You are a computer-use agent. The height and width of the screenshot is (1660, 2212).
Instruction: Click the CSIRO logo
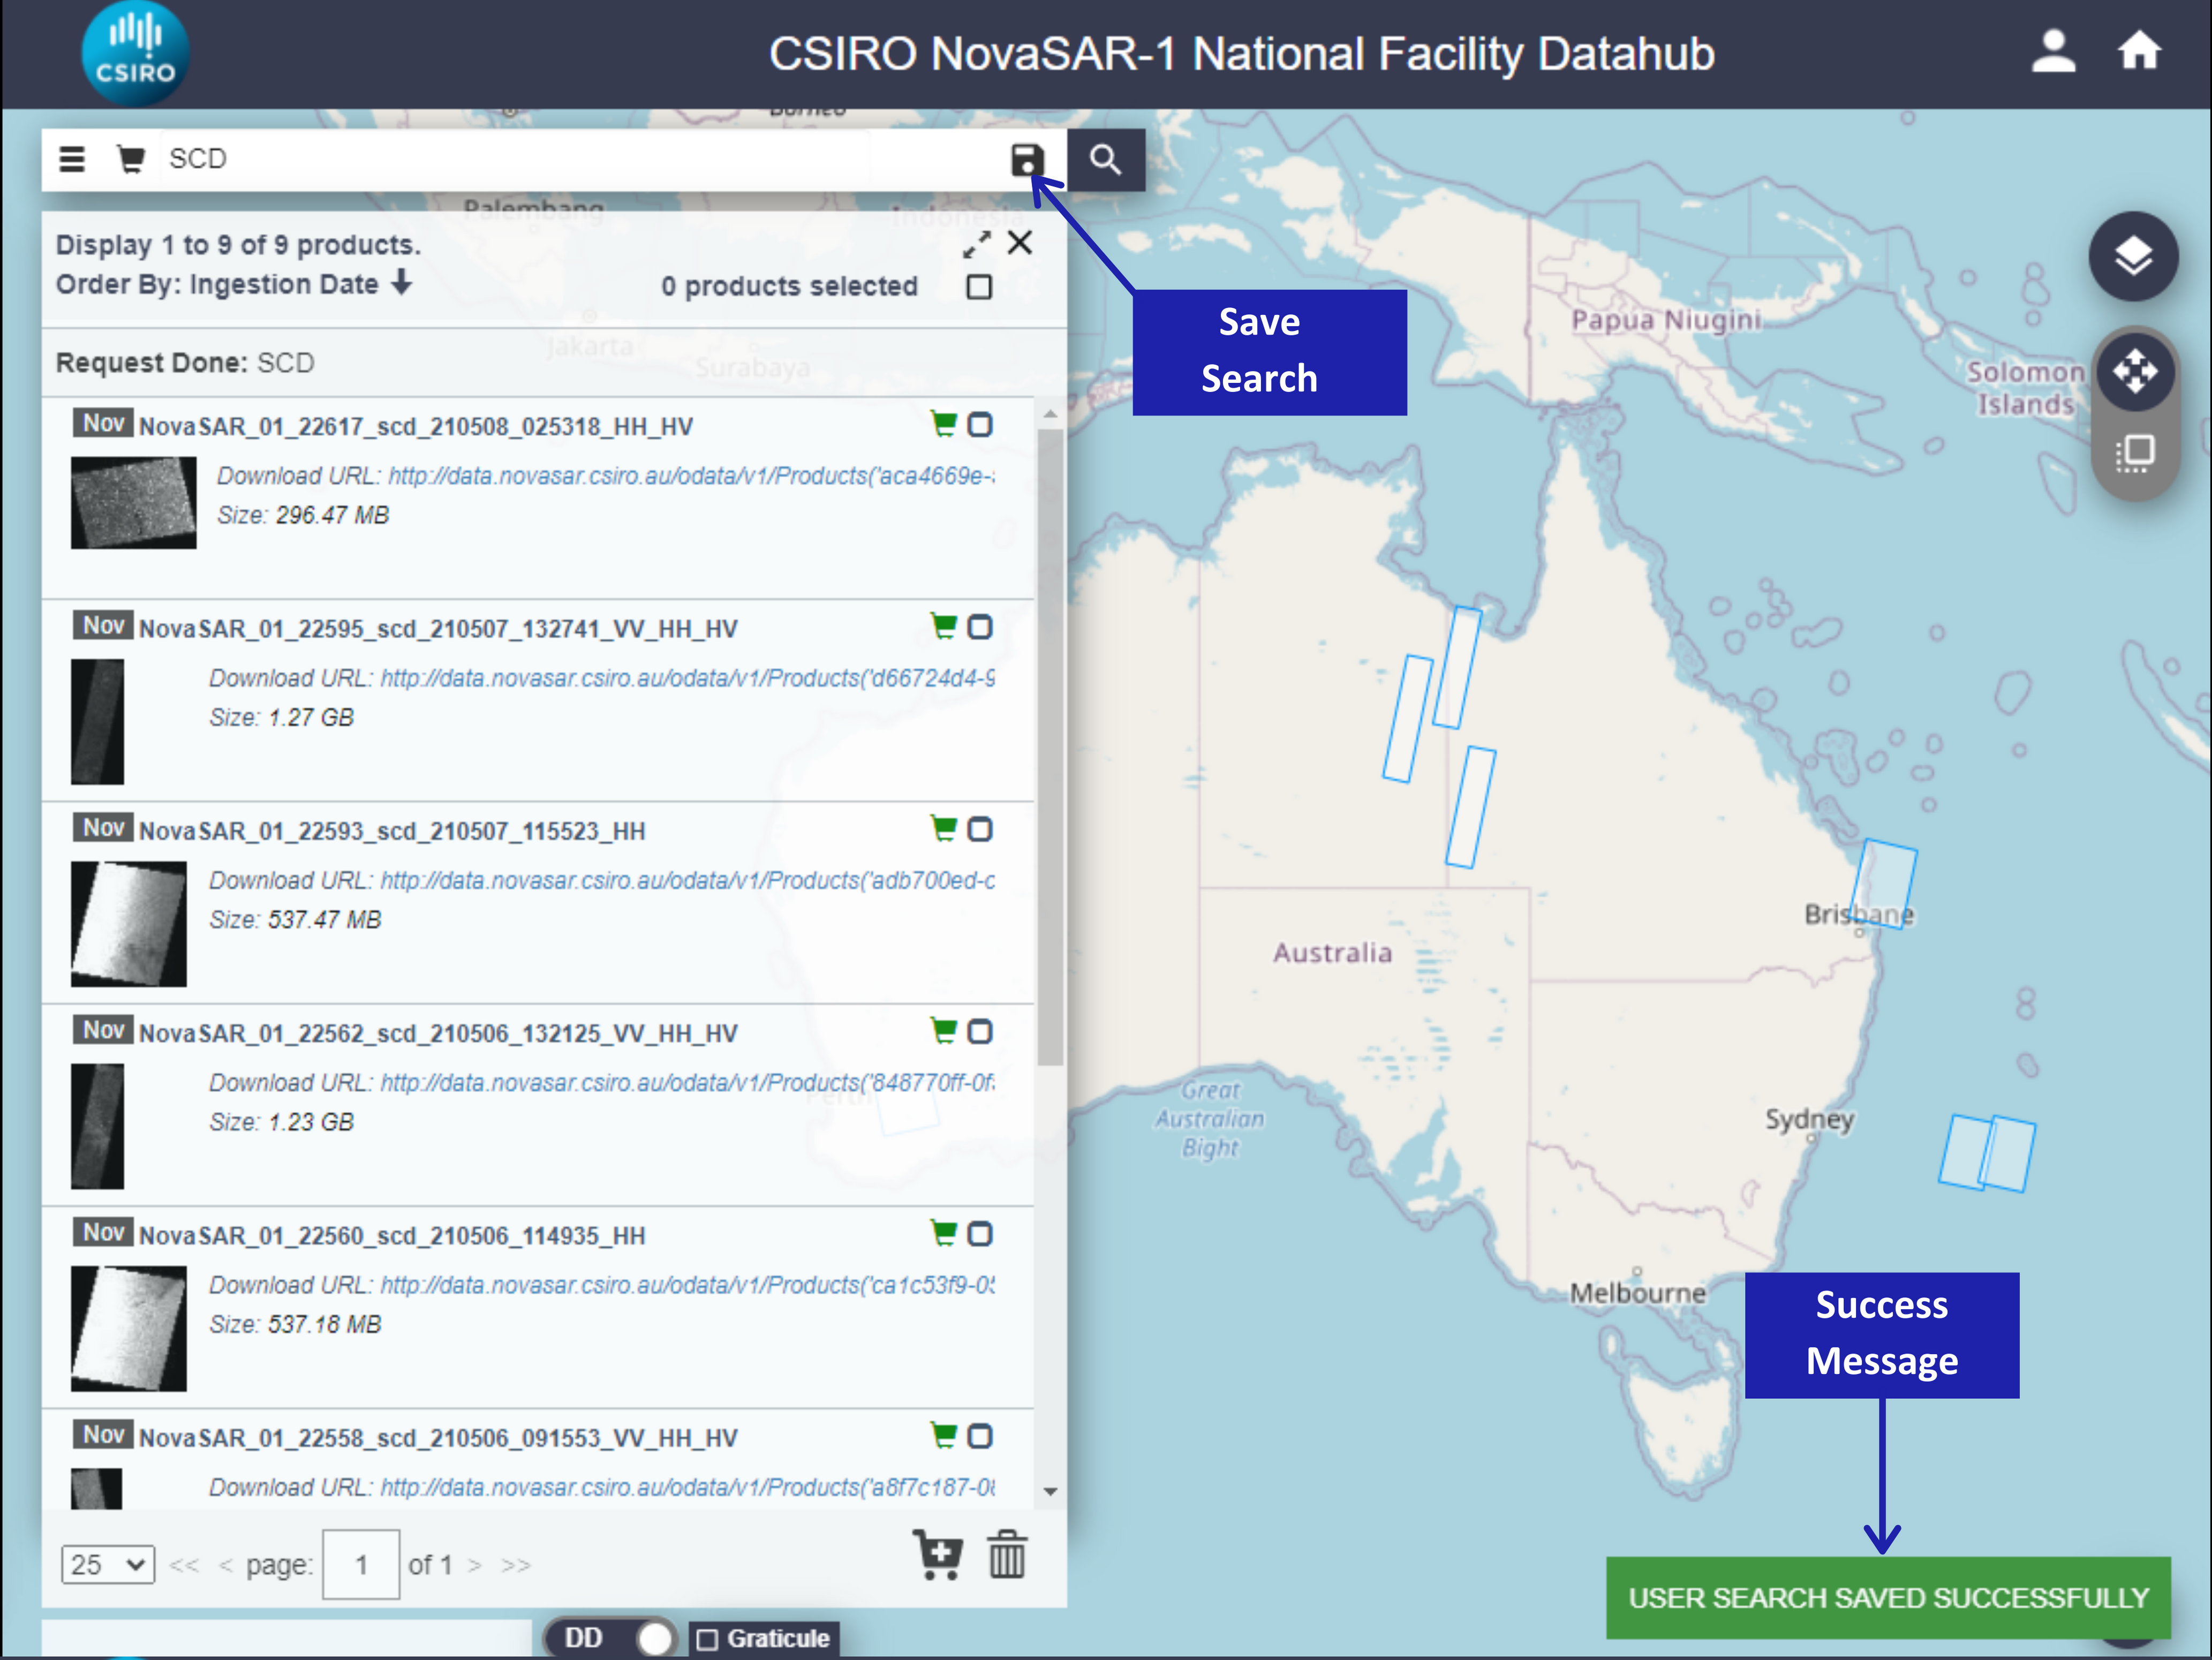135,54
